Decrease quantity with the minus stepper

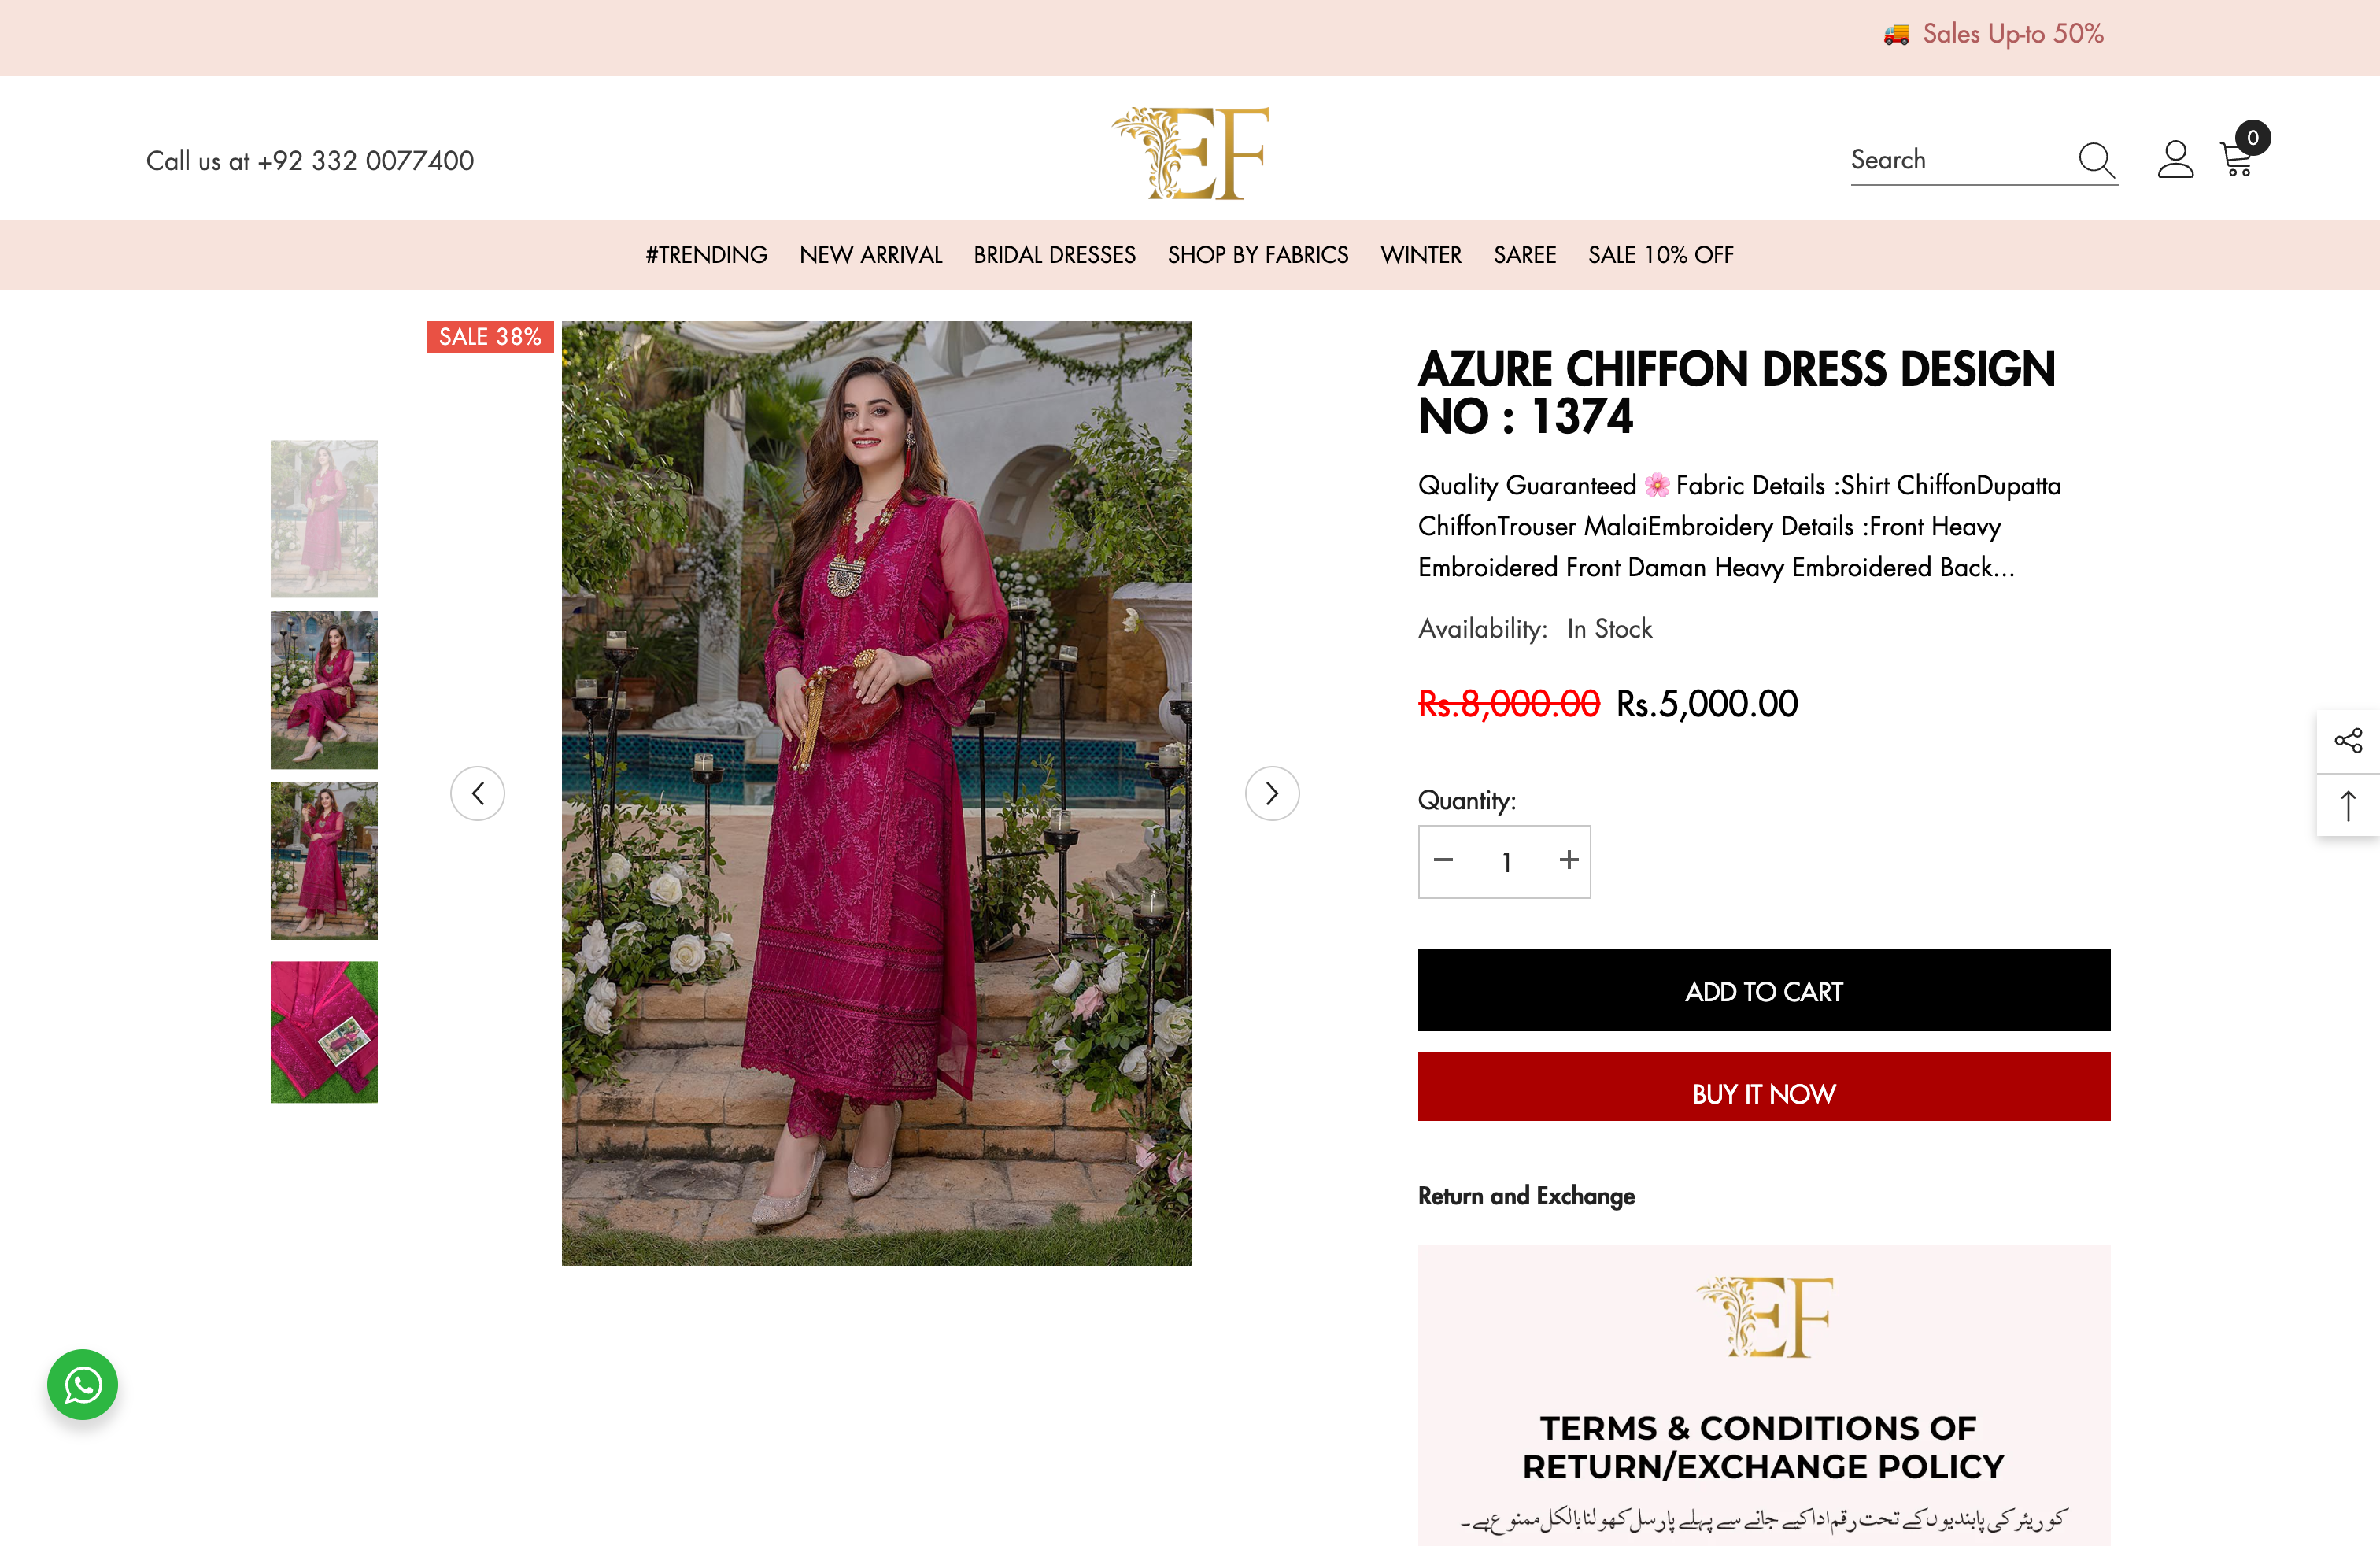1443,861
